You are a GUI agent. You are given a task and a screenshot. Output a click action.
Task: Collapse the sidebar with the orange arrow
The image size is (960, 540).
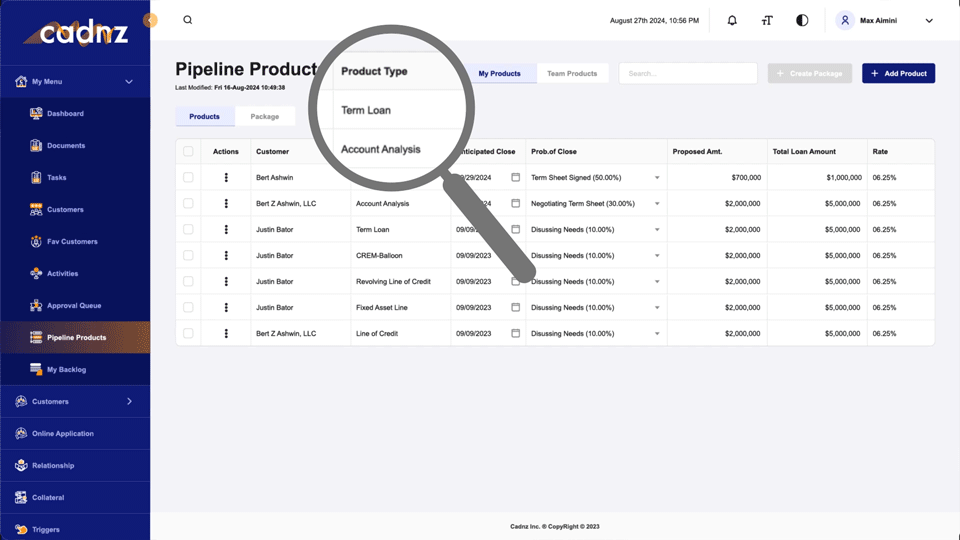150,20
